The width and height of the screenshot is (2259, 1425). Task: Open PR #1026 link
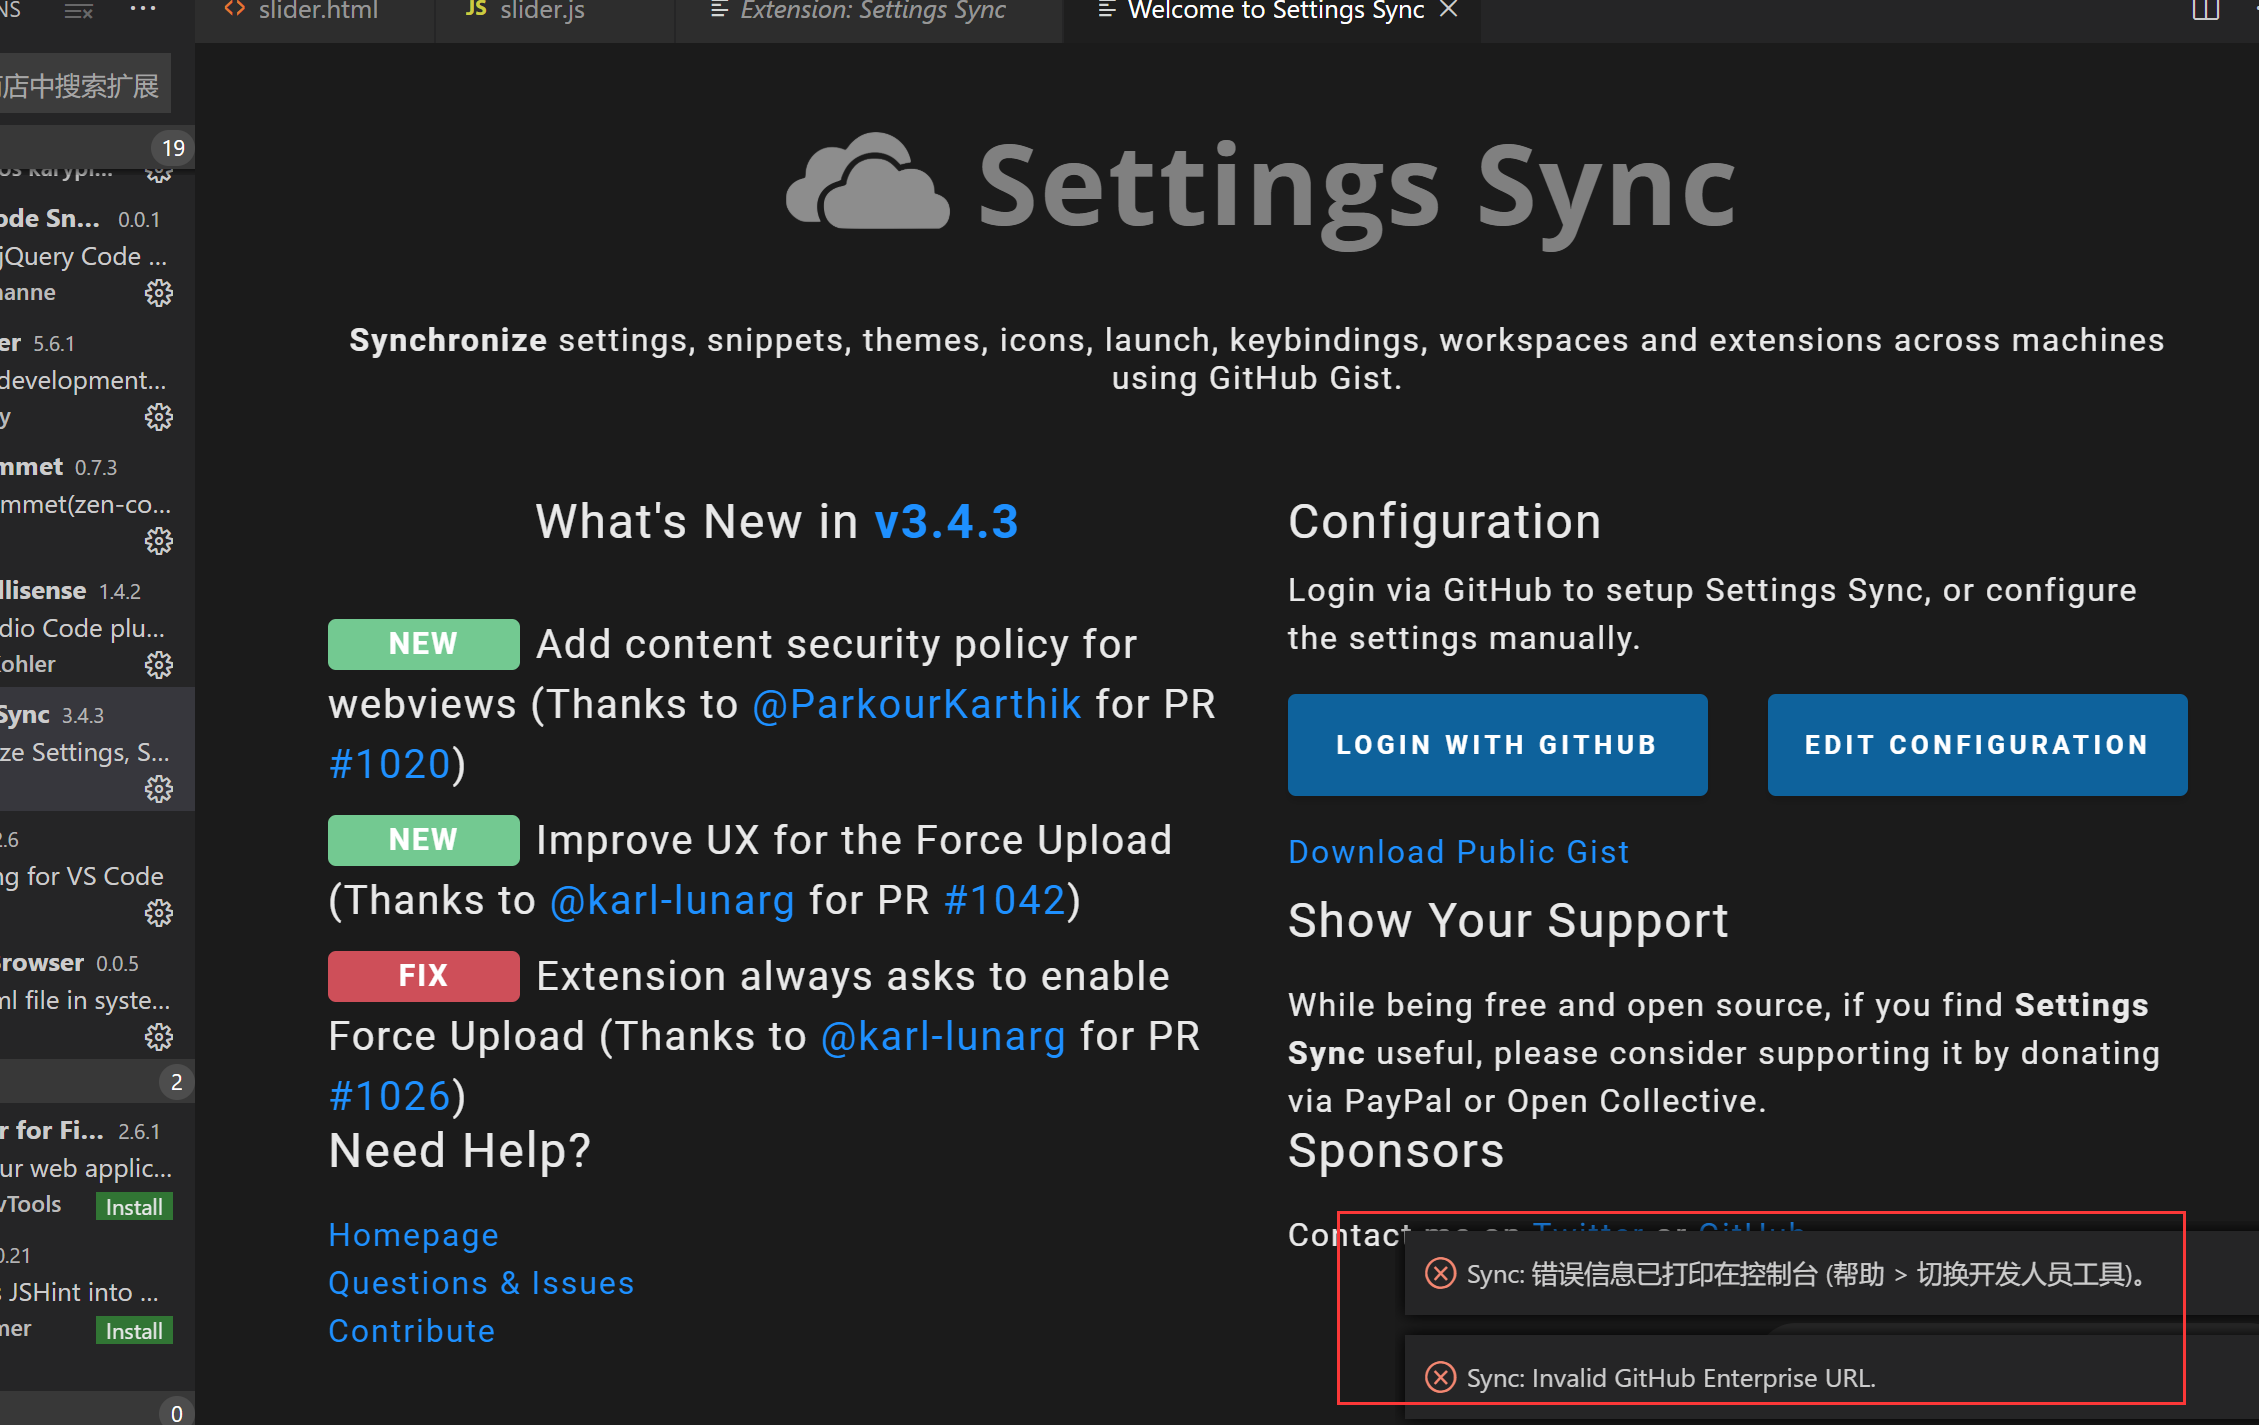coord(390,1096)
